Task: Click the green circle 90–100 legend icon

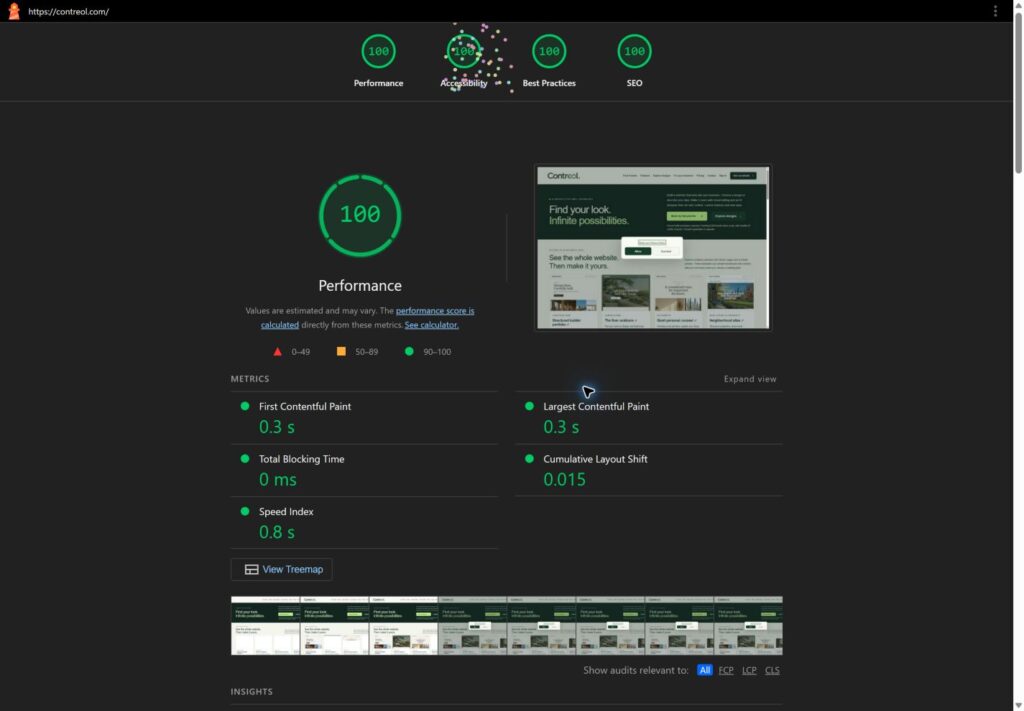Action: pos(409,351)
